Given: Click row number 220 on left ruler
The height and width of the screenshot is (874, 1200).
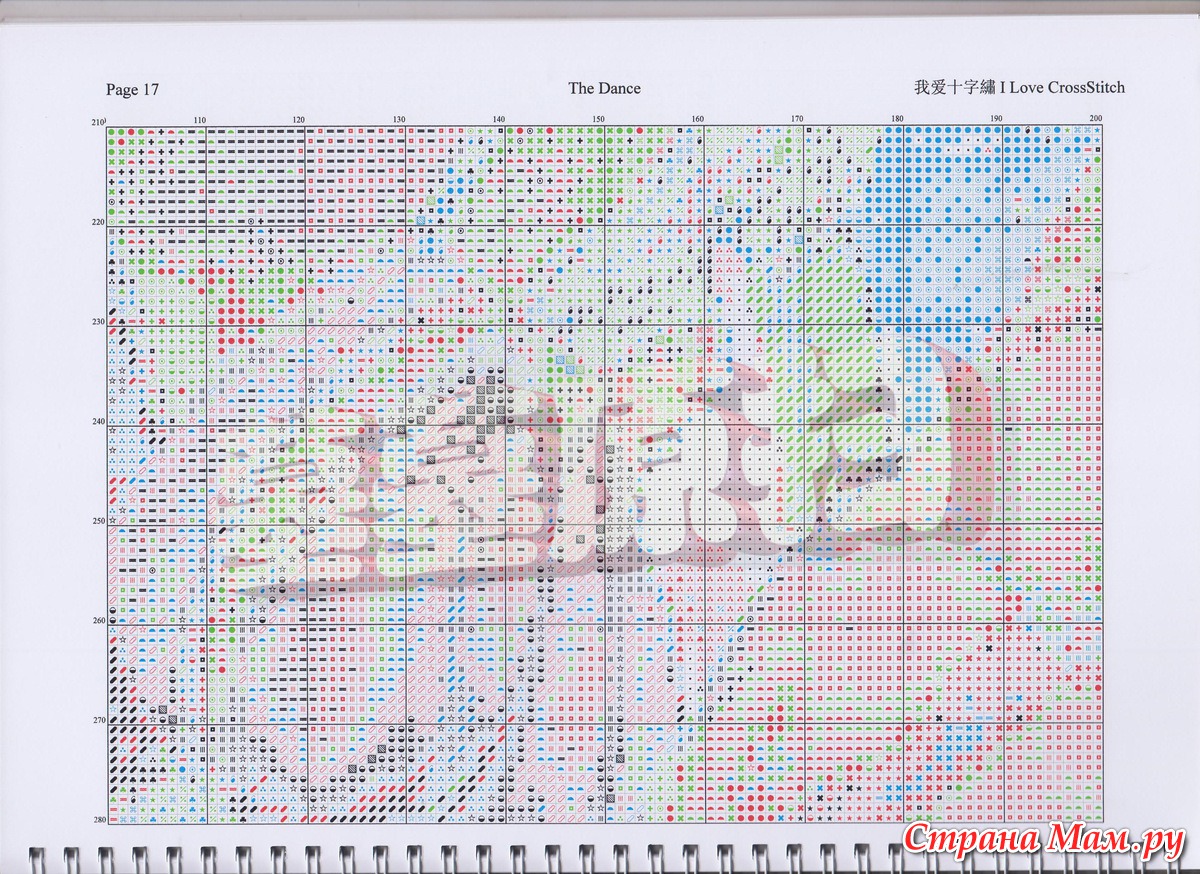Looking at the screenshot, I should [x=97, y=222].
